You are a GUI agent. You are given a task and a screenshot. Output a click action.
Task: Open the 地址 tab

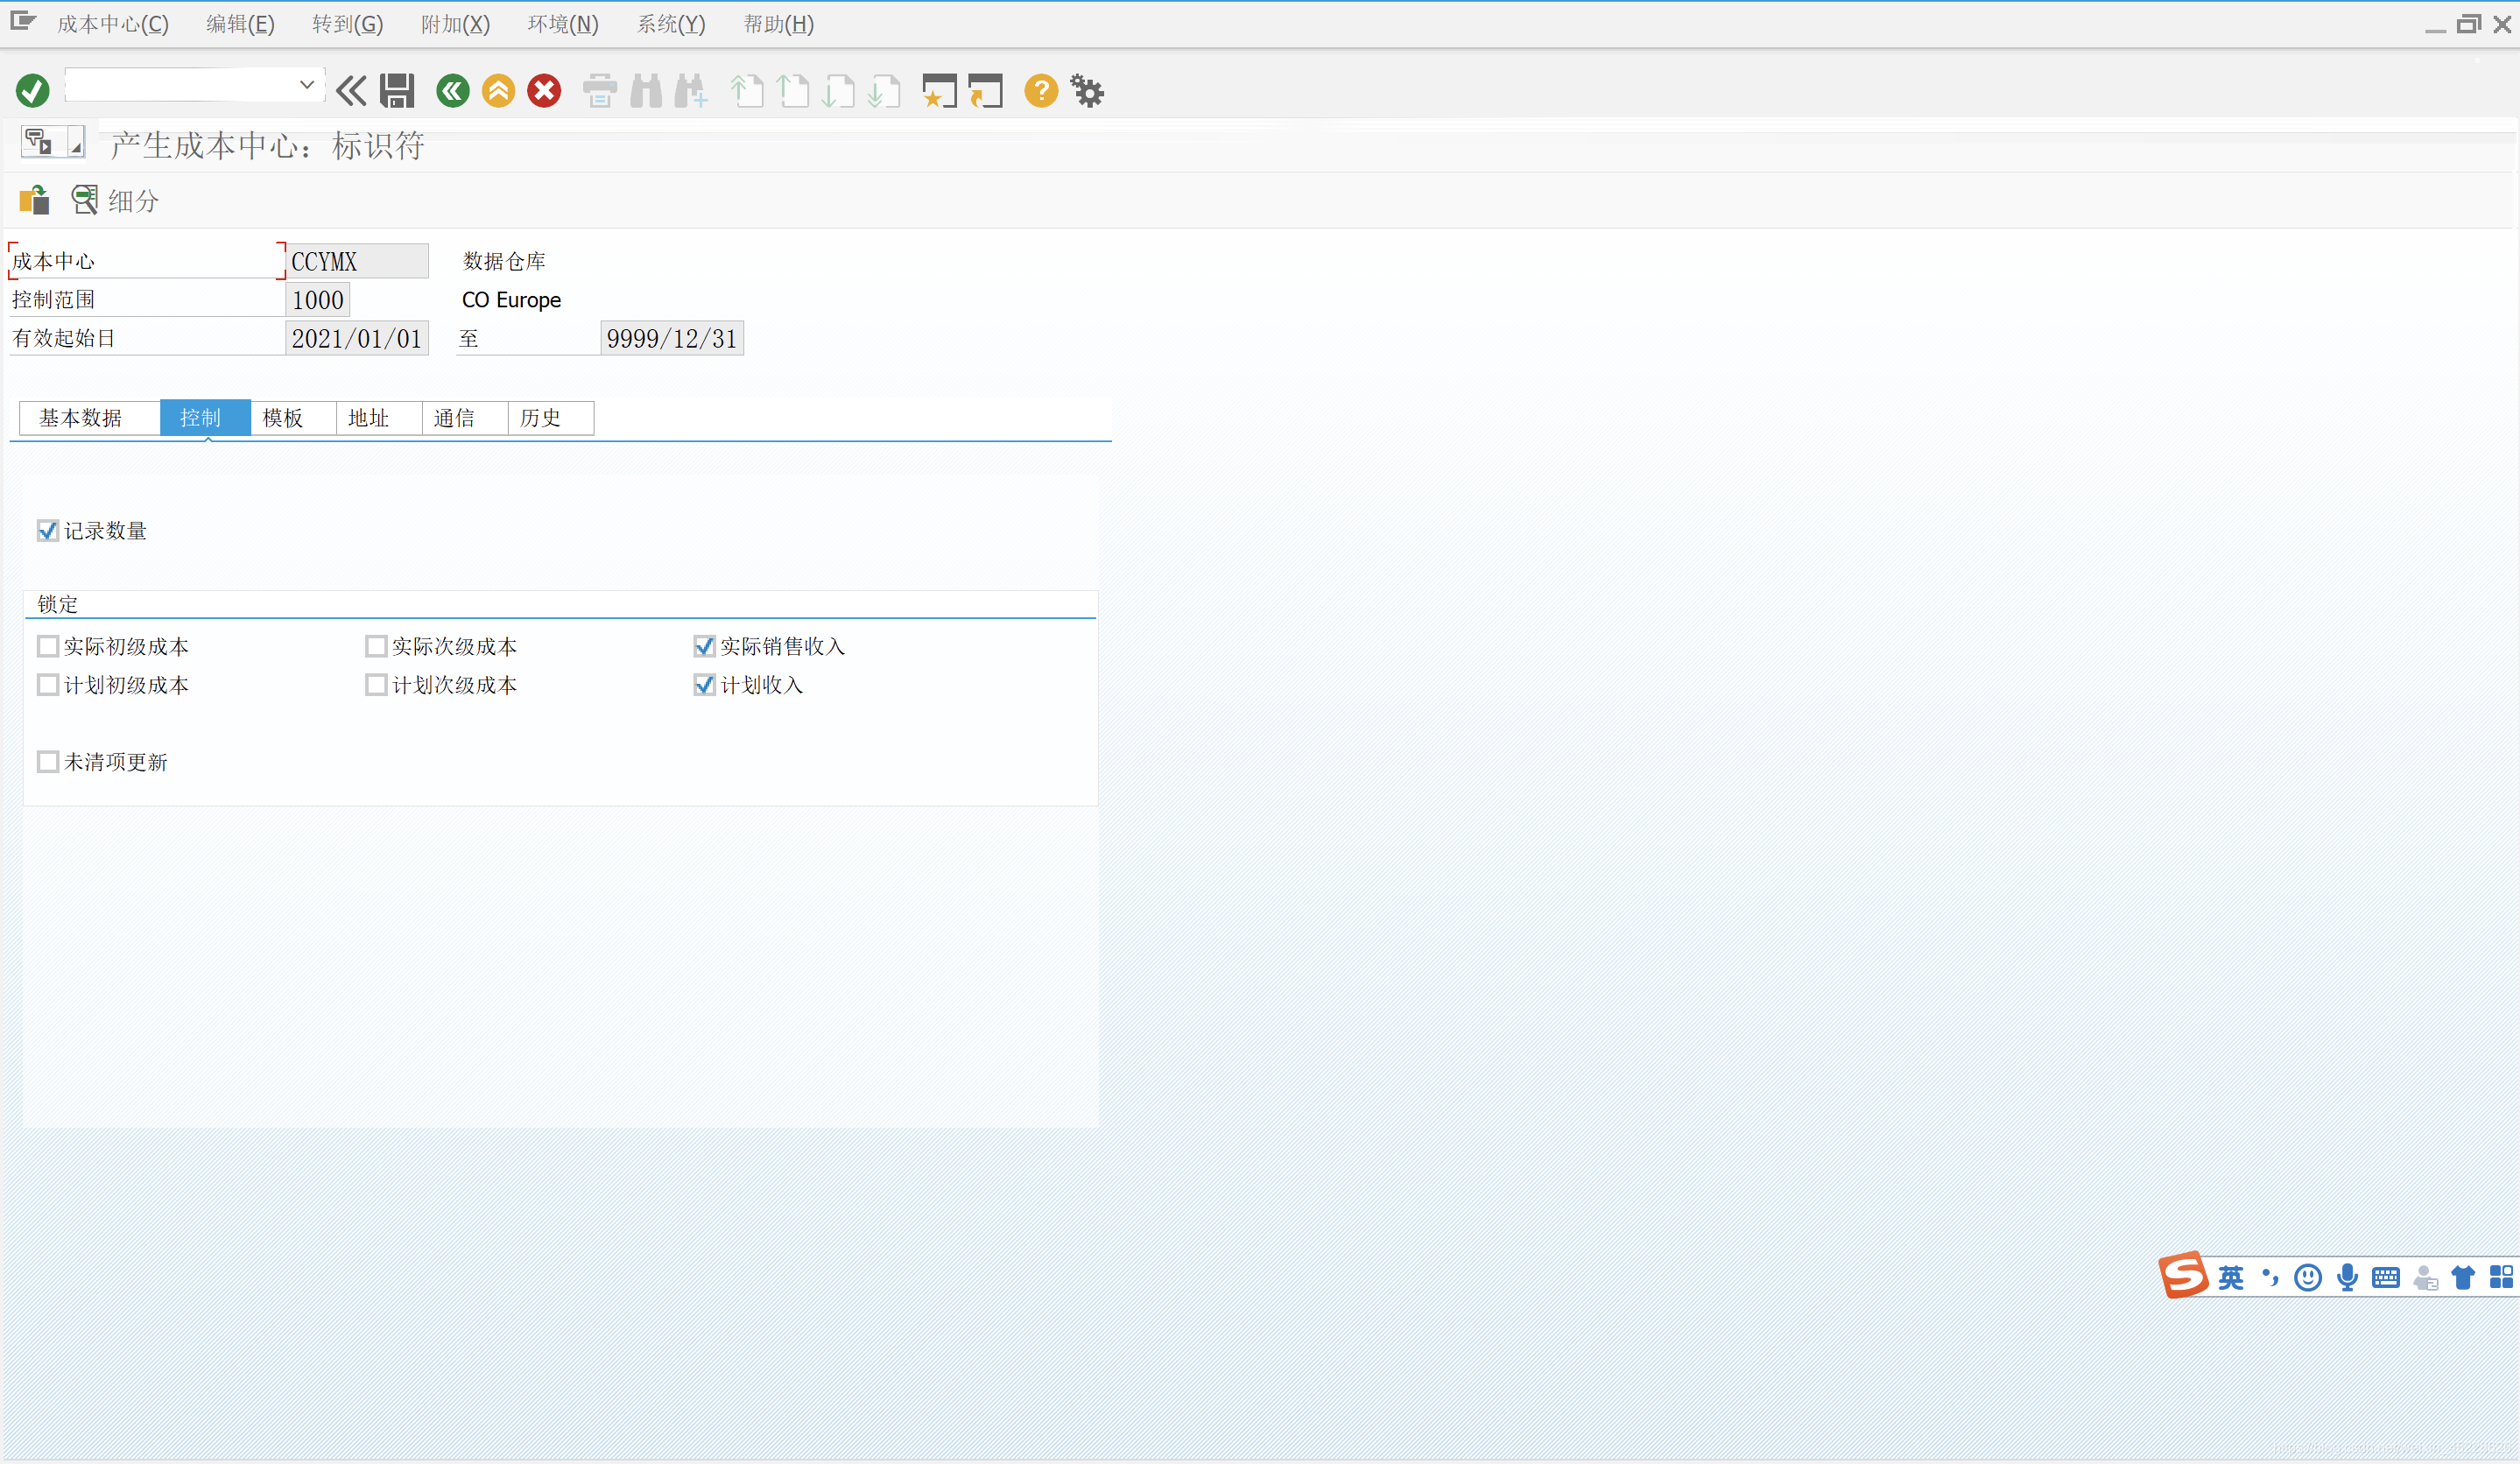tap(368, 418)
